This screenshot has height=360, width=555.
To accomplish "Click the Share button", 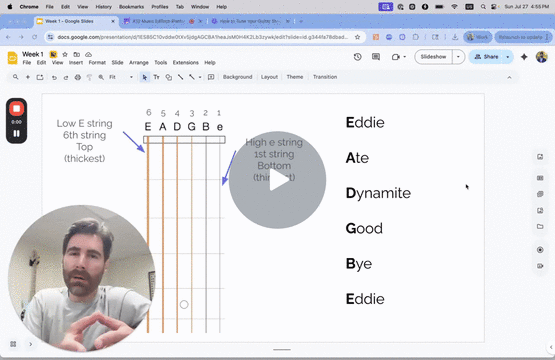I will 487,57.
